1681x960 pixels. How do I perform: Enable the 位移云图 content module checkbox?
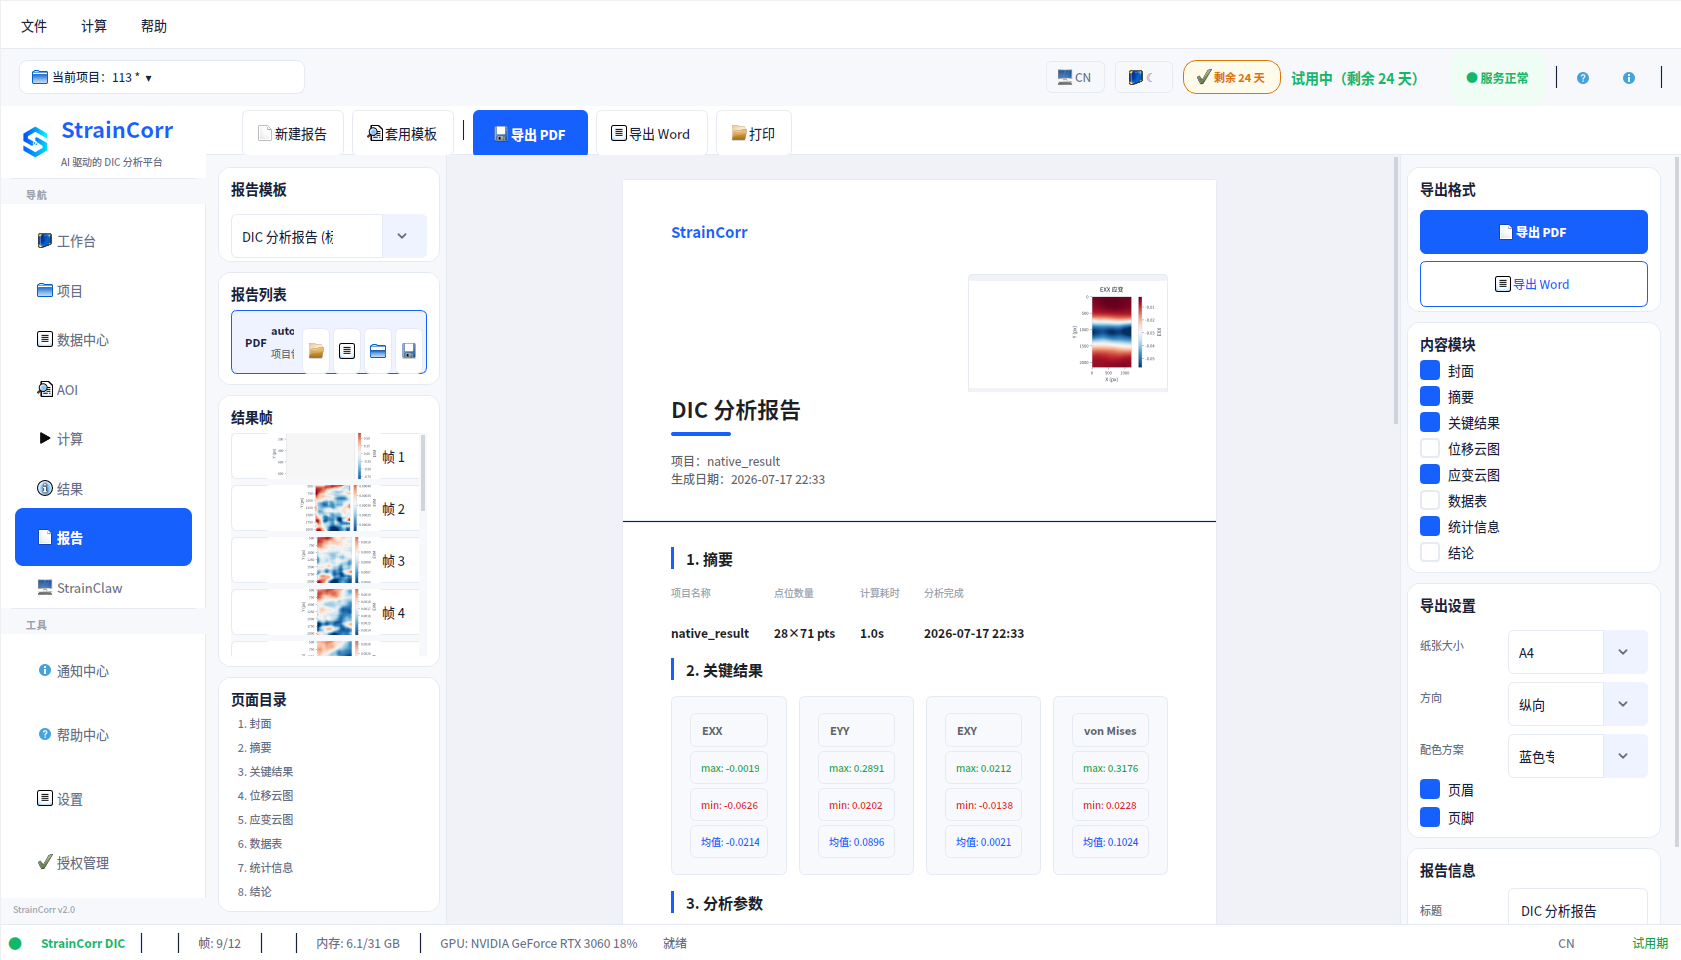point(1430,449)
